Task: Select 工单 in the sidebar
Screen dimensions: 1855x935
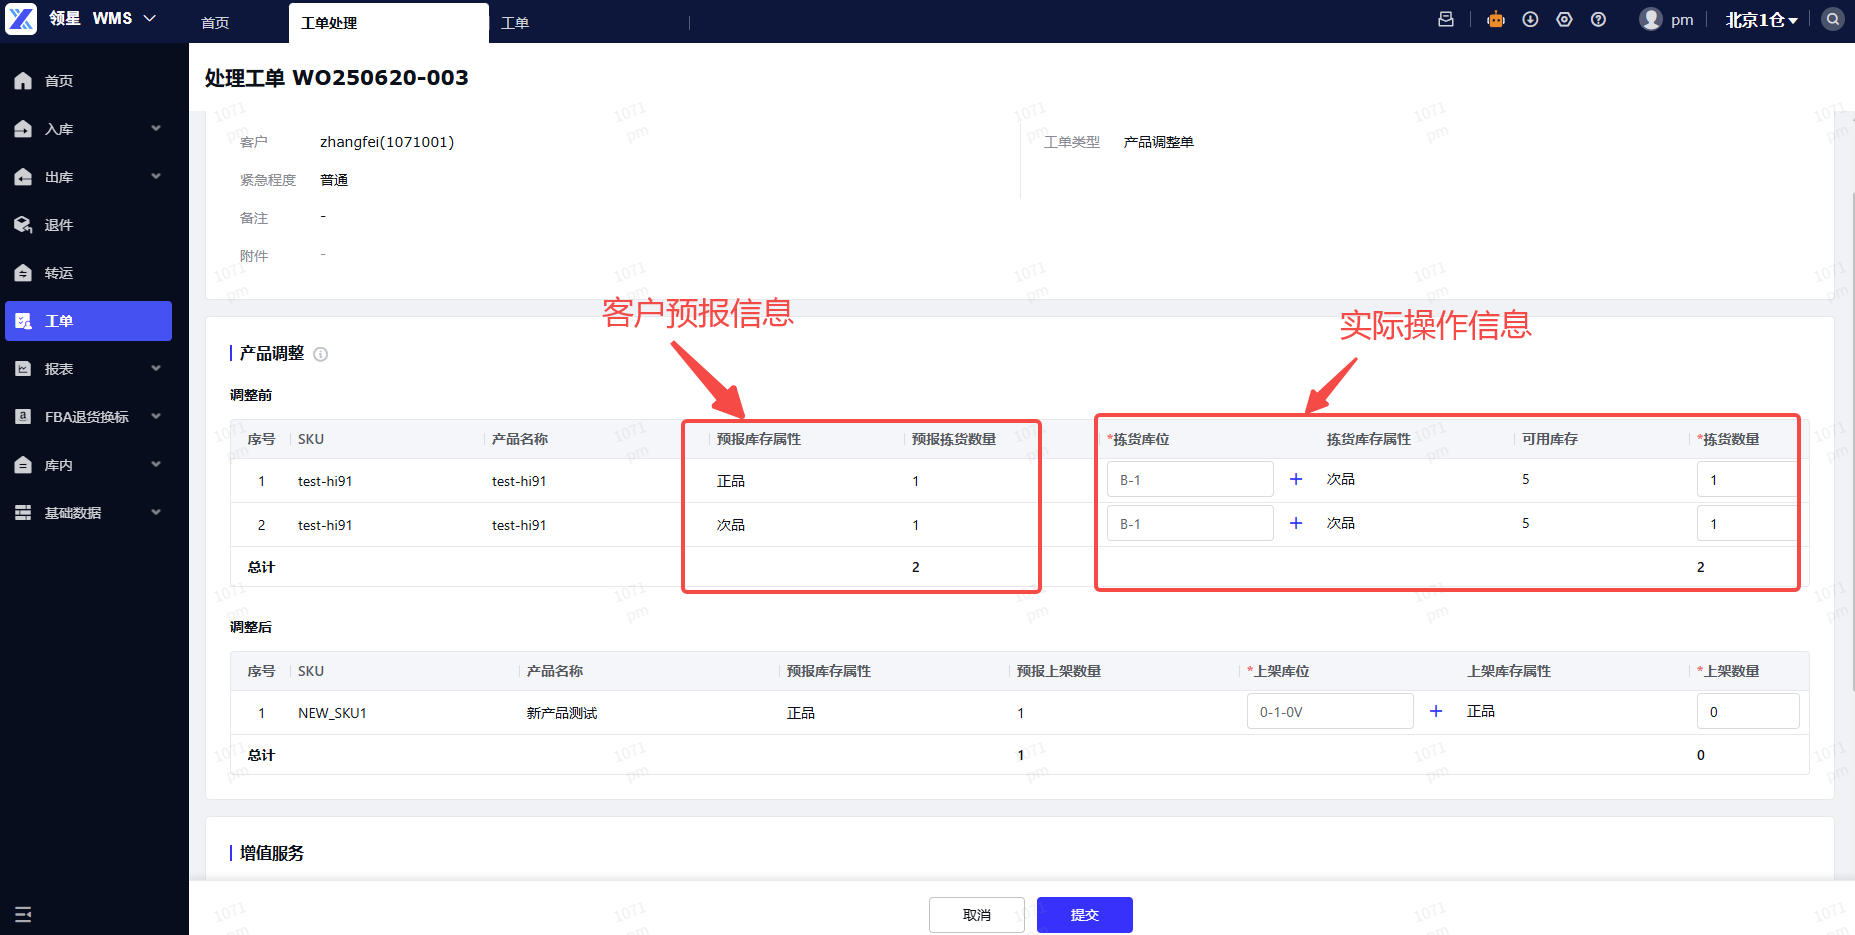Action: pos(88,321)
